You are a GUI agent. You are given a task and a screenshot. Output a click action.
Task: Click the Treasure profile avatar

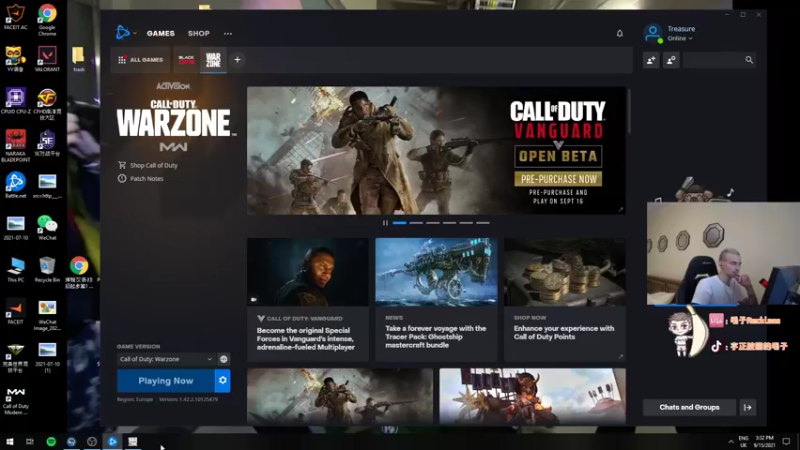pyautogui.click(x=653, y=33)
